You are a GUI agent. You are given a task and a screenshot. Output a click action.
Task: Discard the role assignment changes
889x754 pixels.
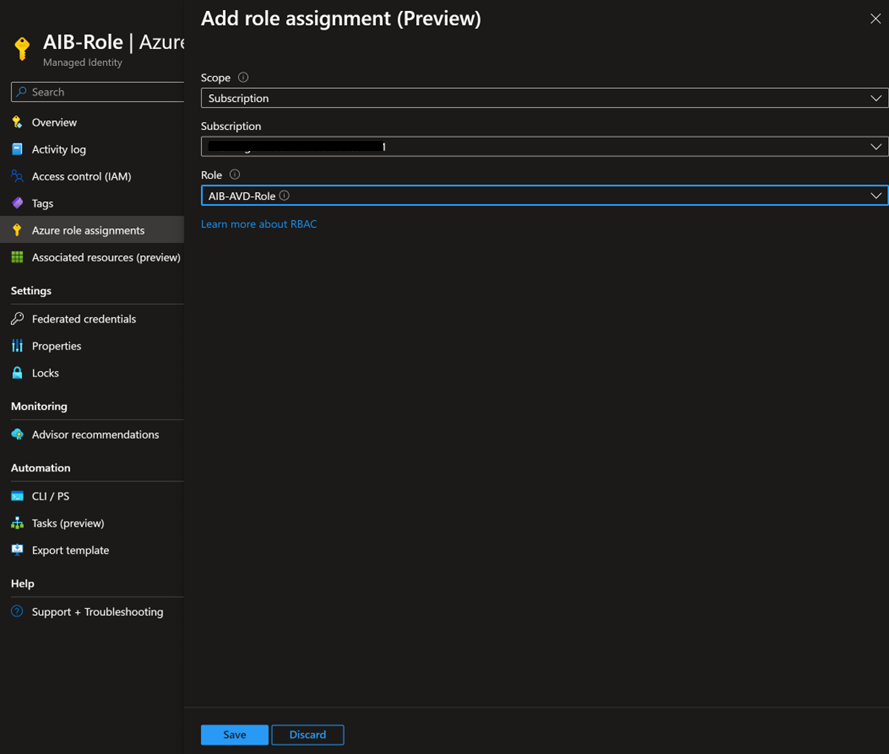[x=308, y=735]
